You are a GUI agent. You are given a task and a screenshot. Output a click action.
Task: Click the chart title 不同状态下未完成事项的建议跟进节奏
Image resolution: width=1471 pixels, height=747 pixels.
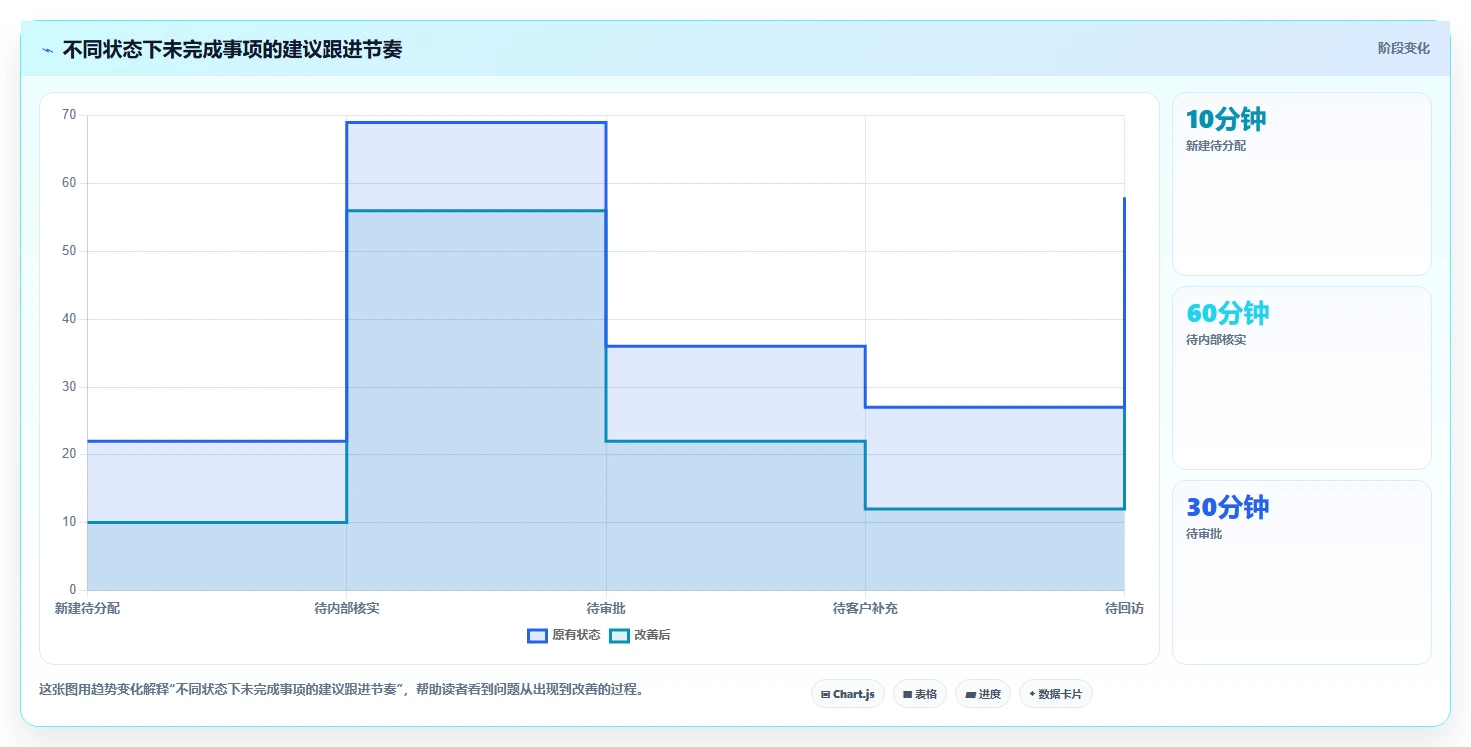point(232,50)
